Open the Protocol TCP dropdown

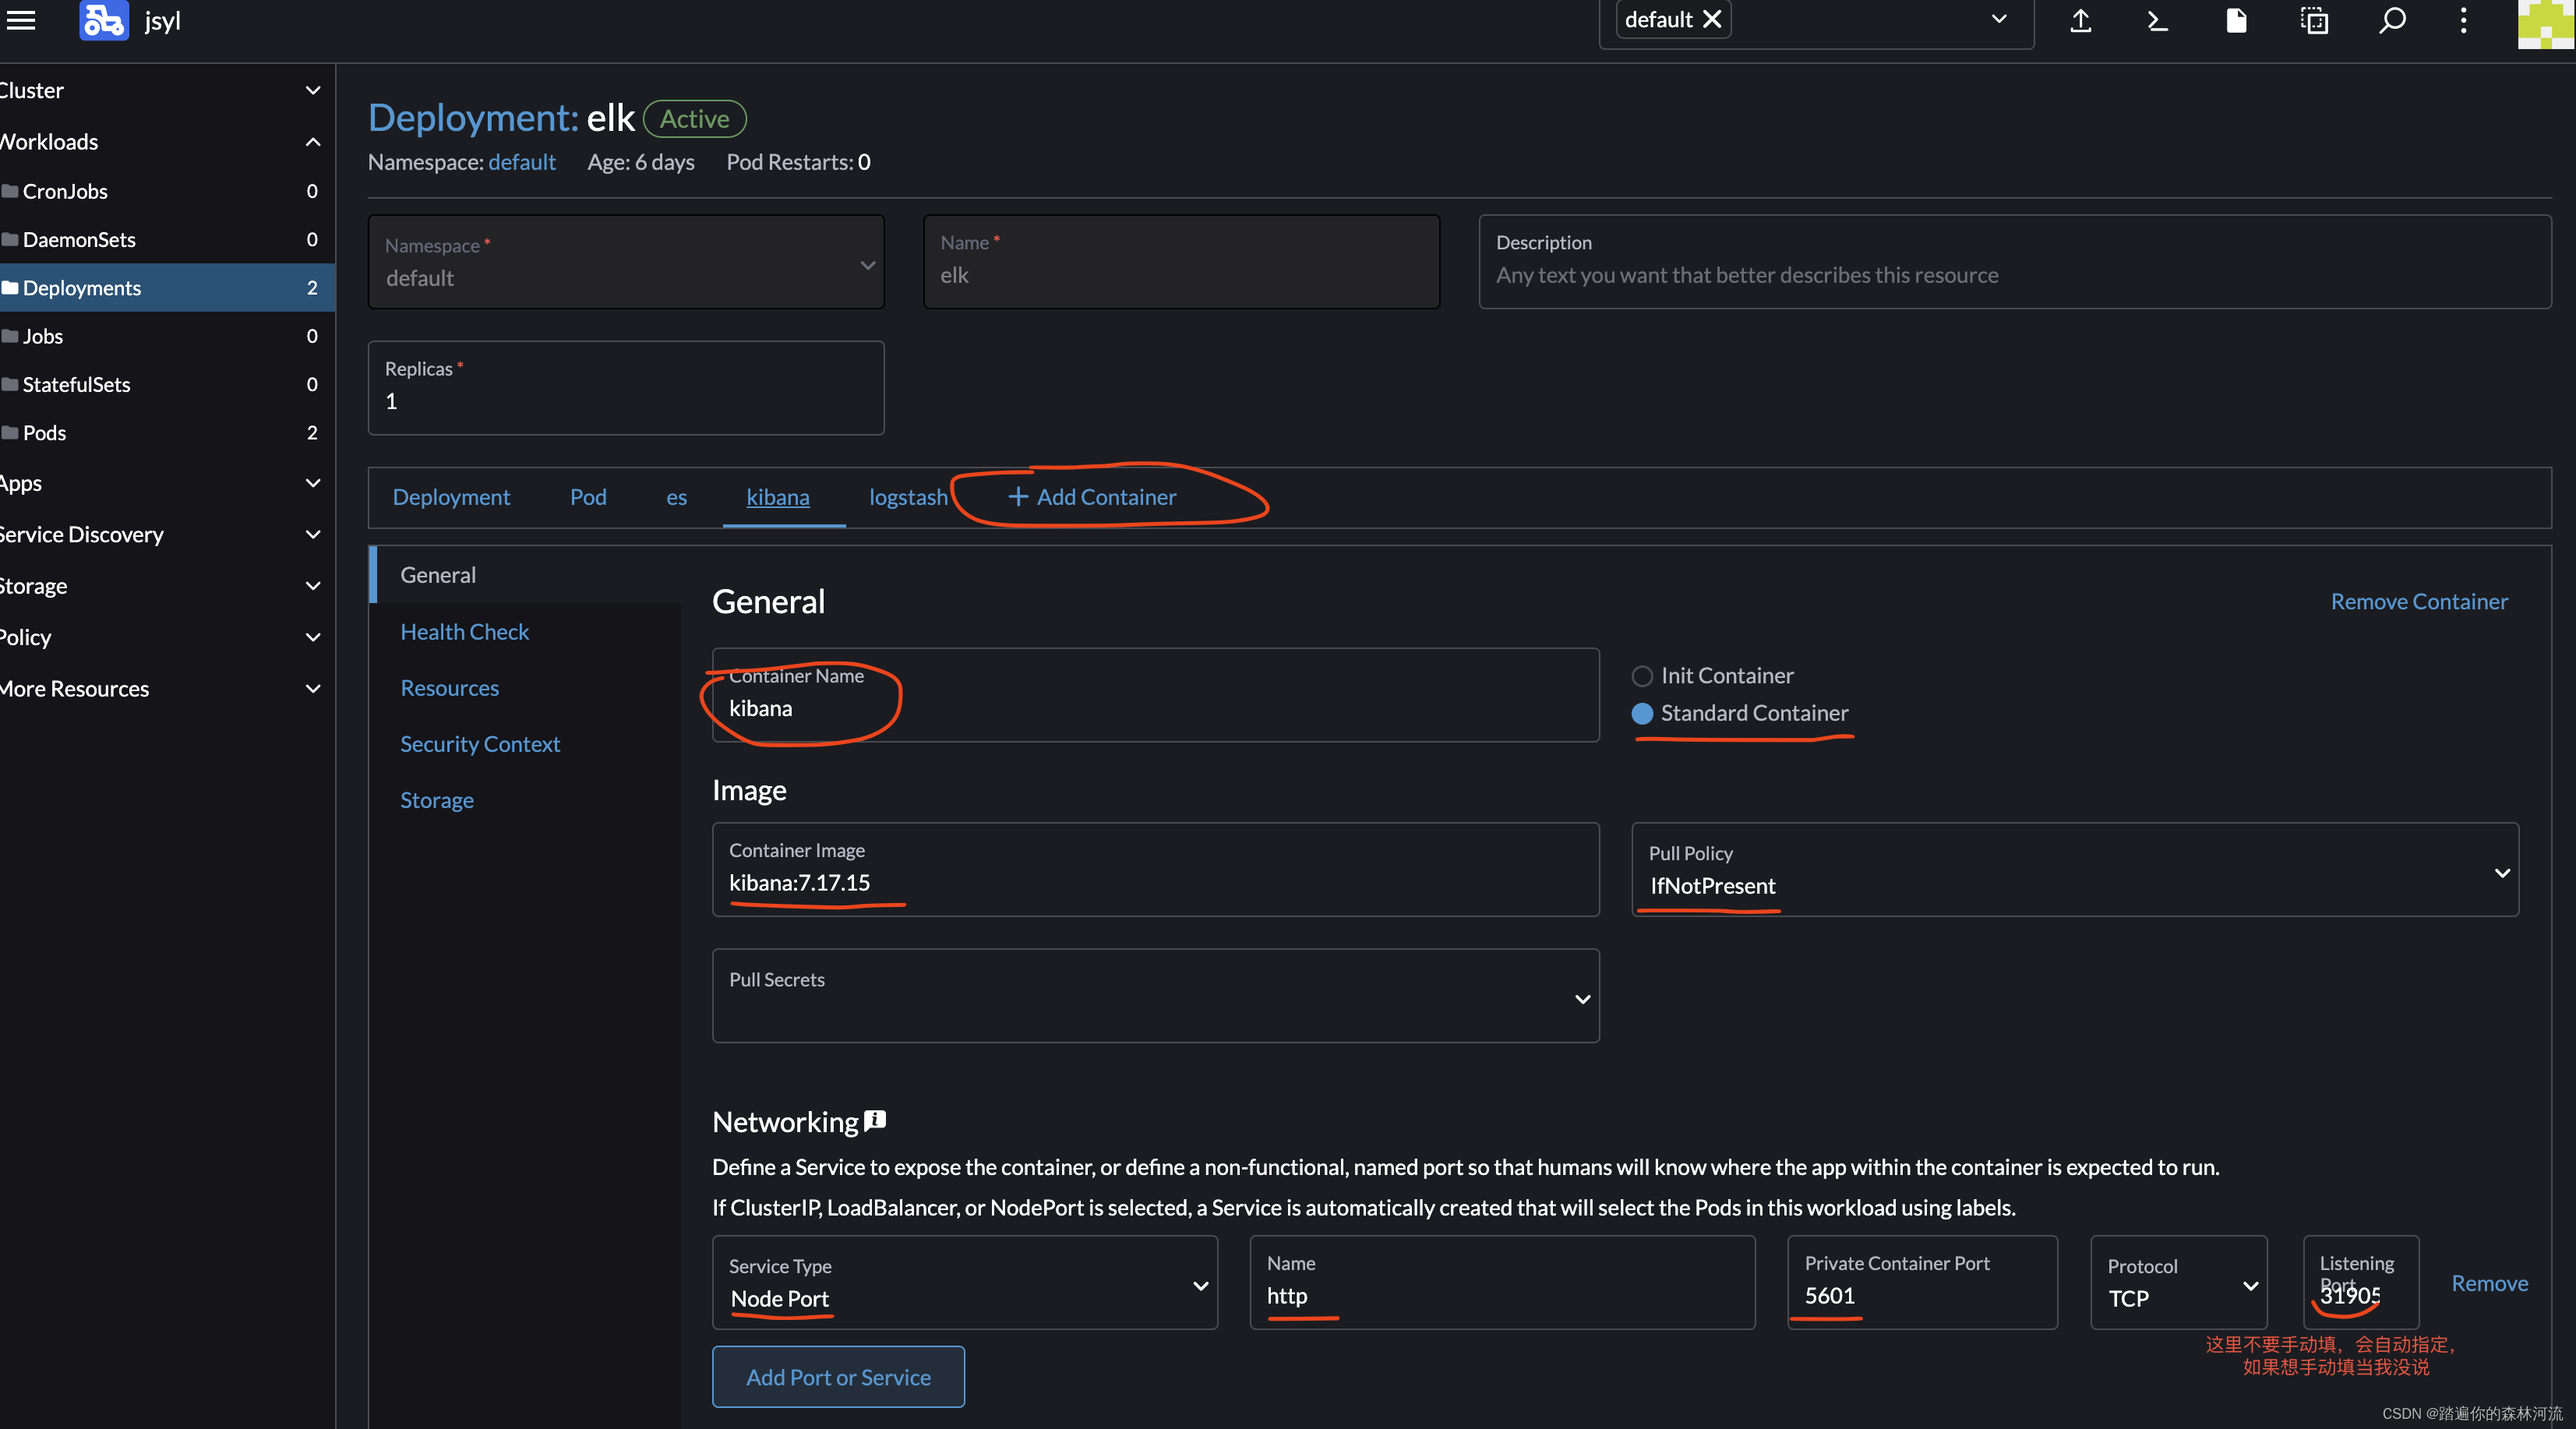tap(2178, 1282)
